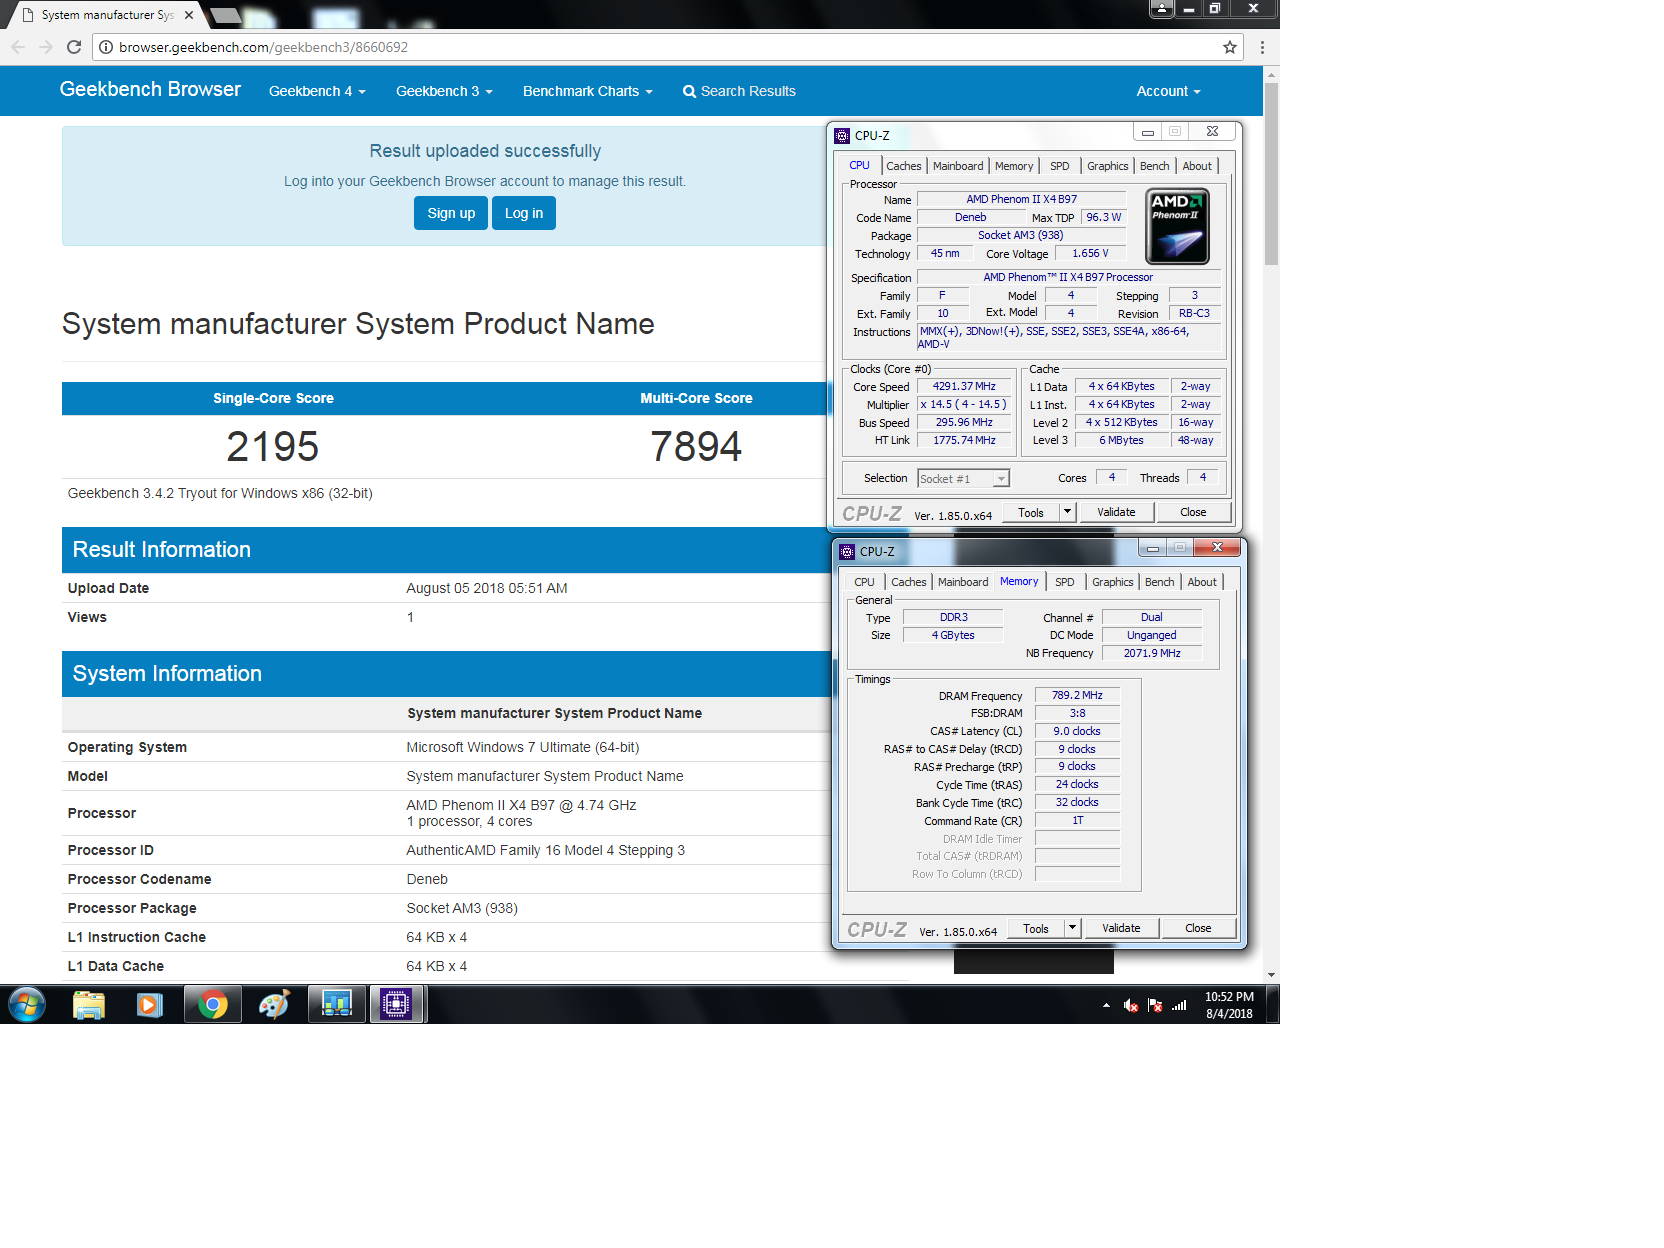Open Bench tab in lower CPU-Z window
Screen dimensions: 1664x1248
(x=1159, y=582)
